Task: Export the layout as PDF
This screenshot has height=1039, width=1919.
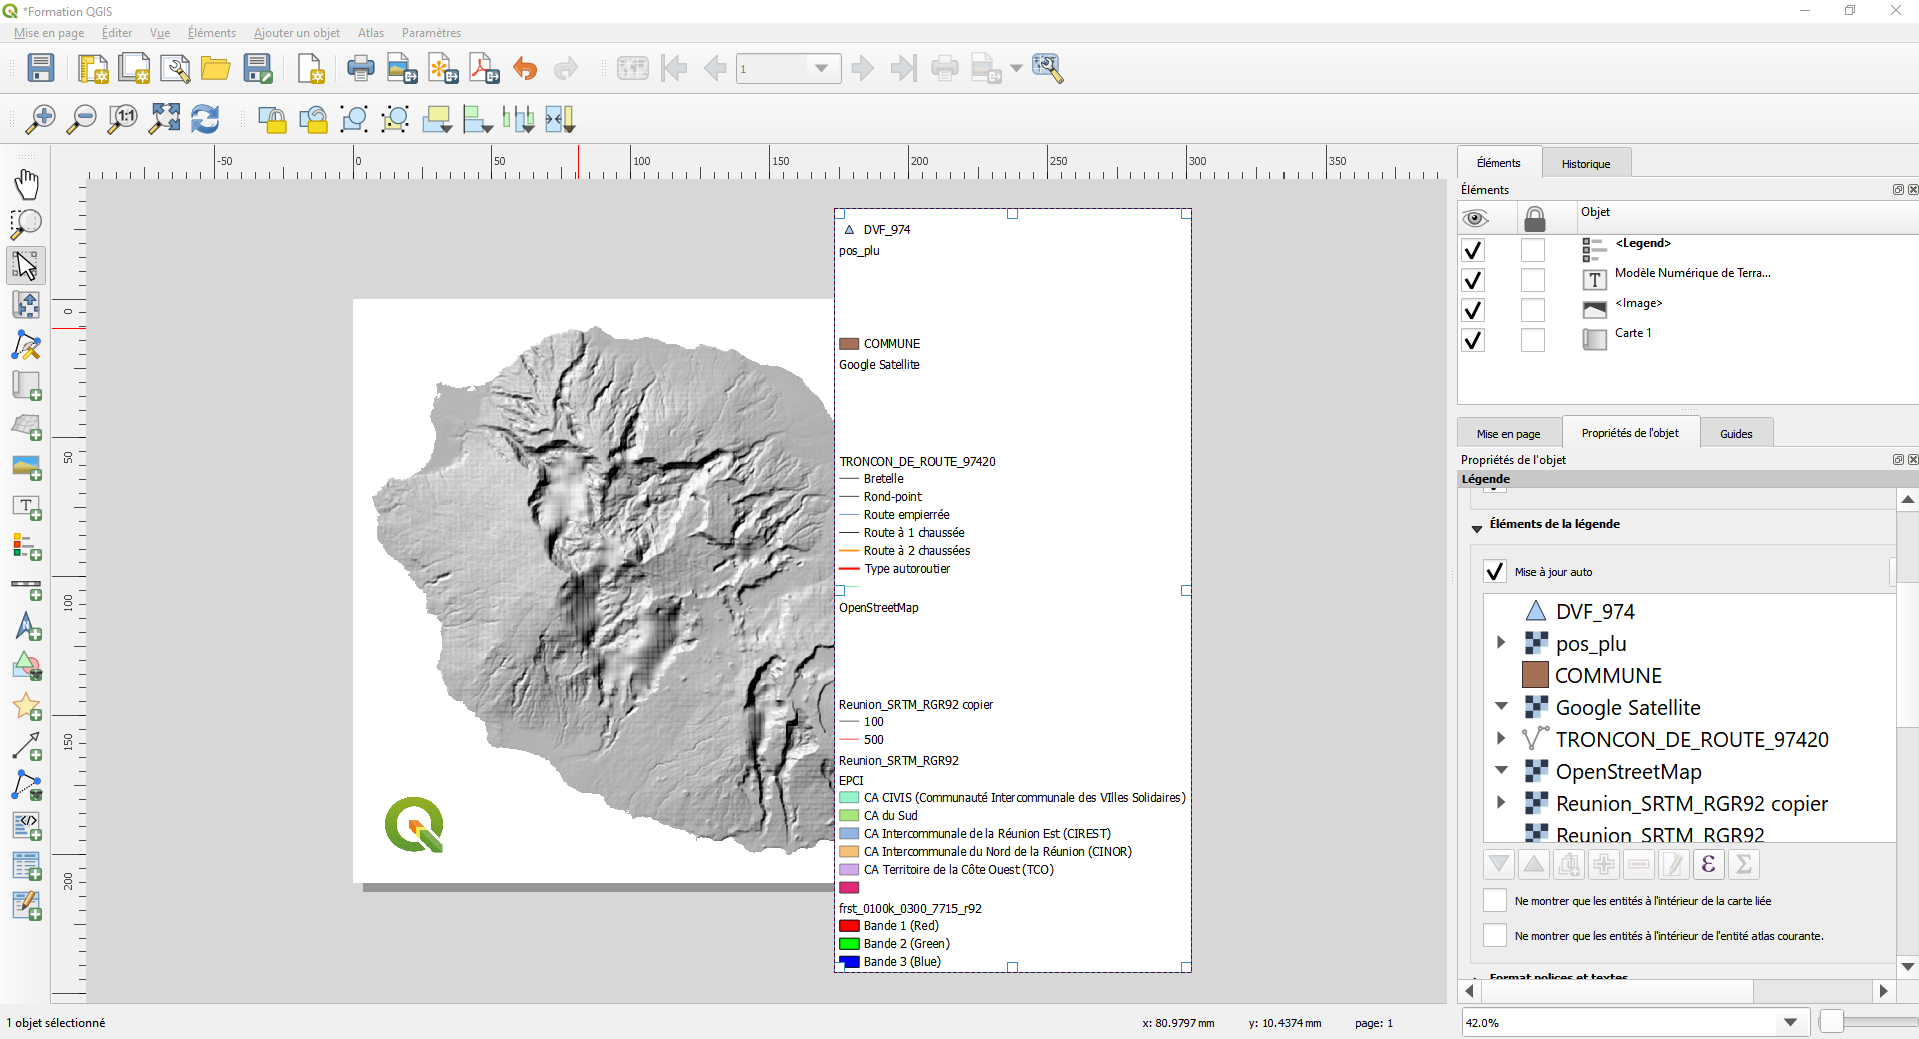Action: [x=483, y=68]
